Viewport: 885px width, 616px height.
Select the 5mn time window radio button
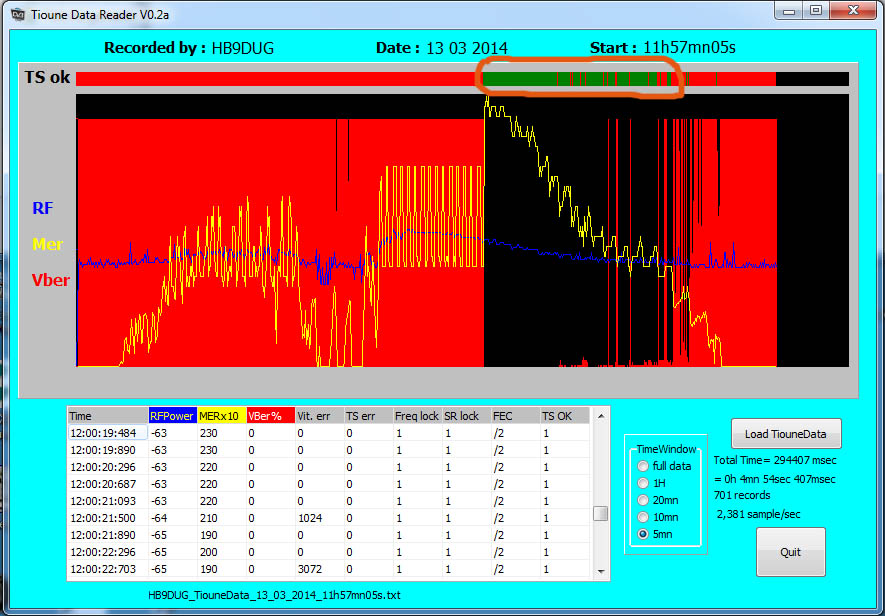(643, 535)
